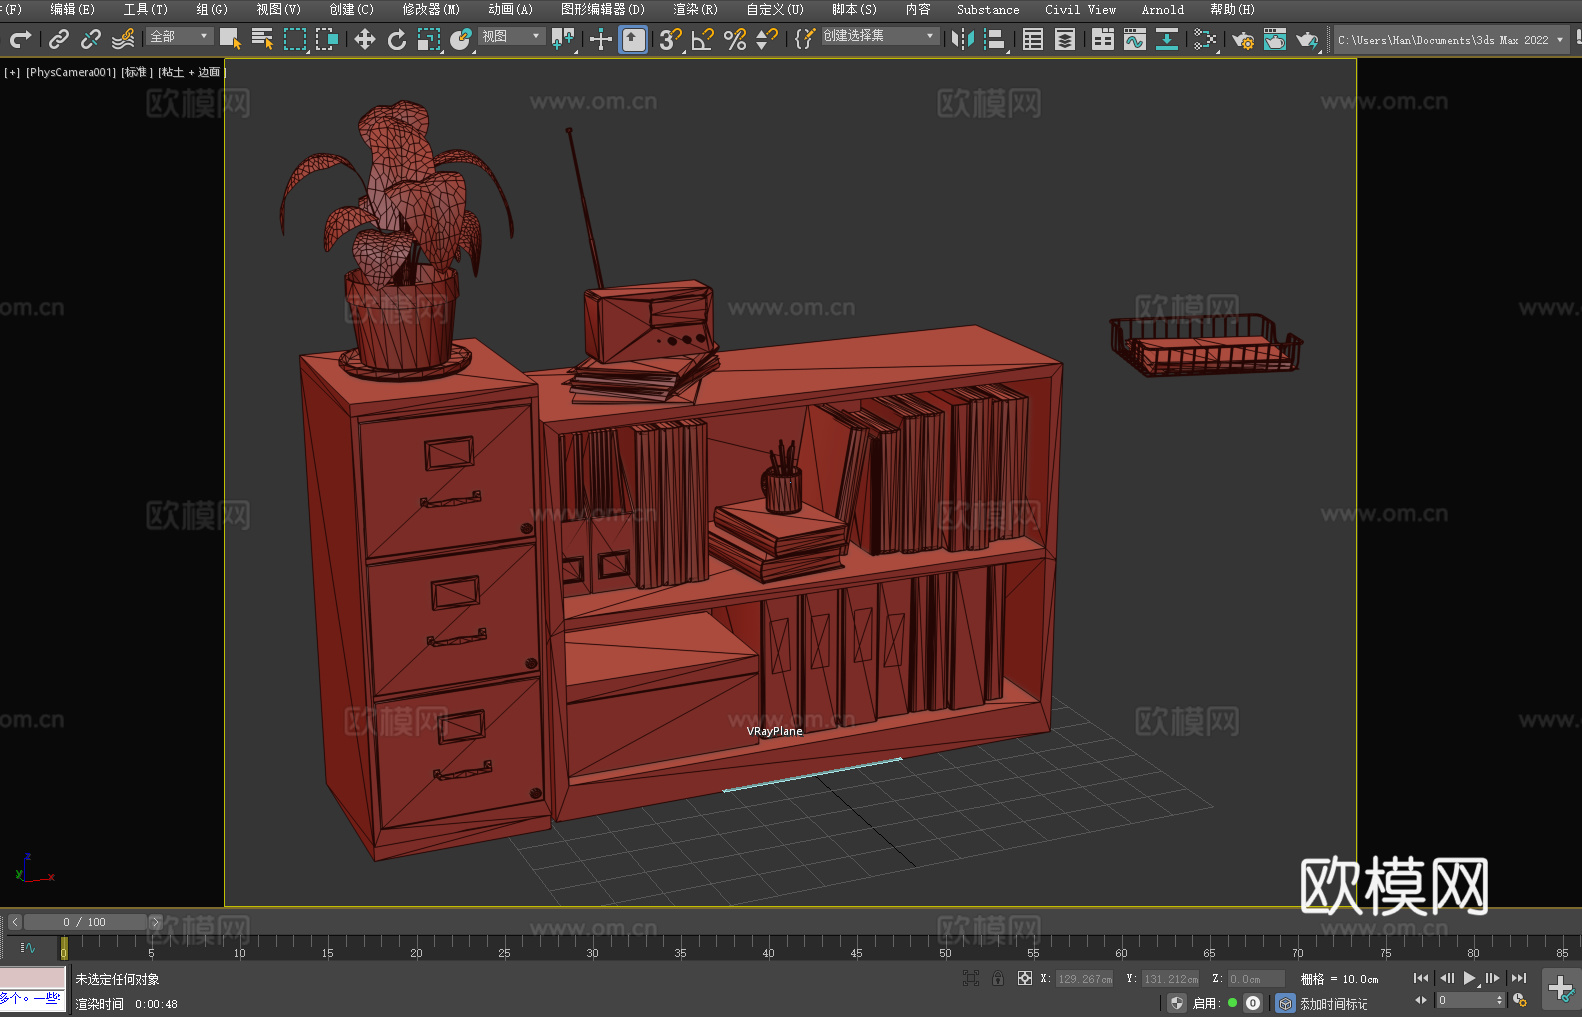The image size is (1582, 1017).
Task: Click the Mirror tool icon
Action: (963, 39)
